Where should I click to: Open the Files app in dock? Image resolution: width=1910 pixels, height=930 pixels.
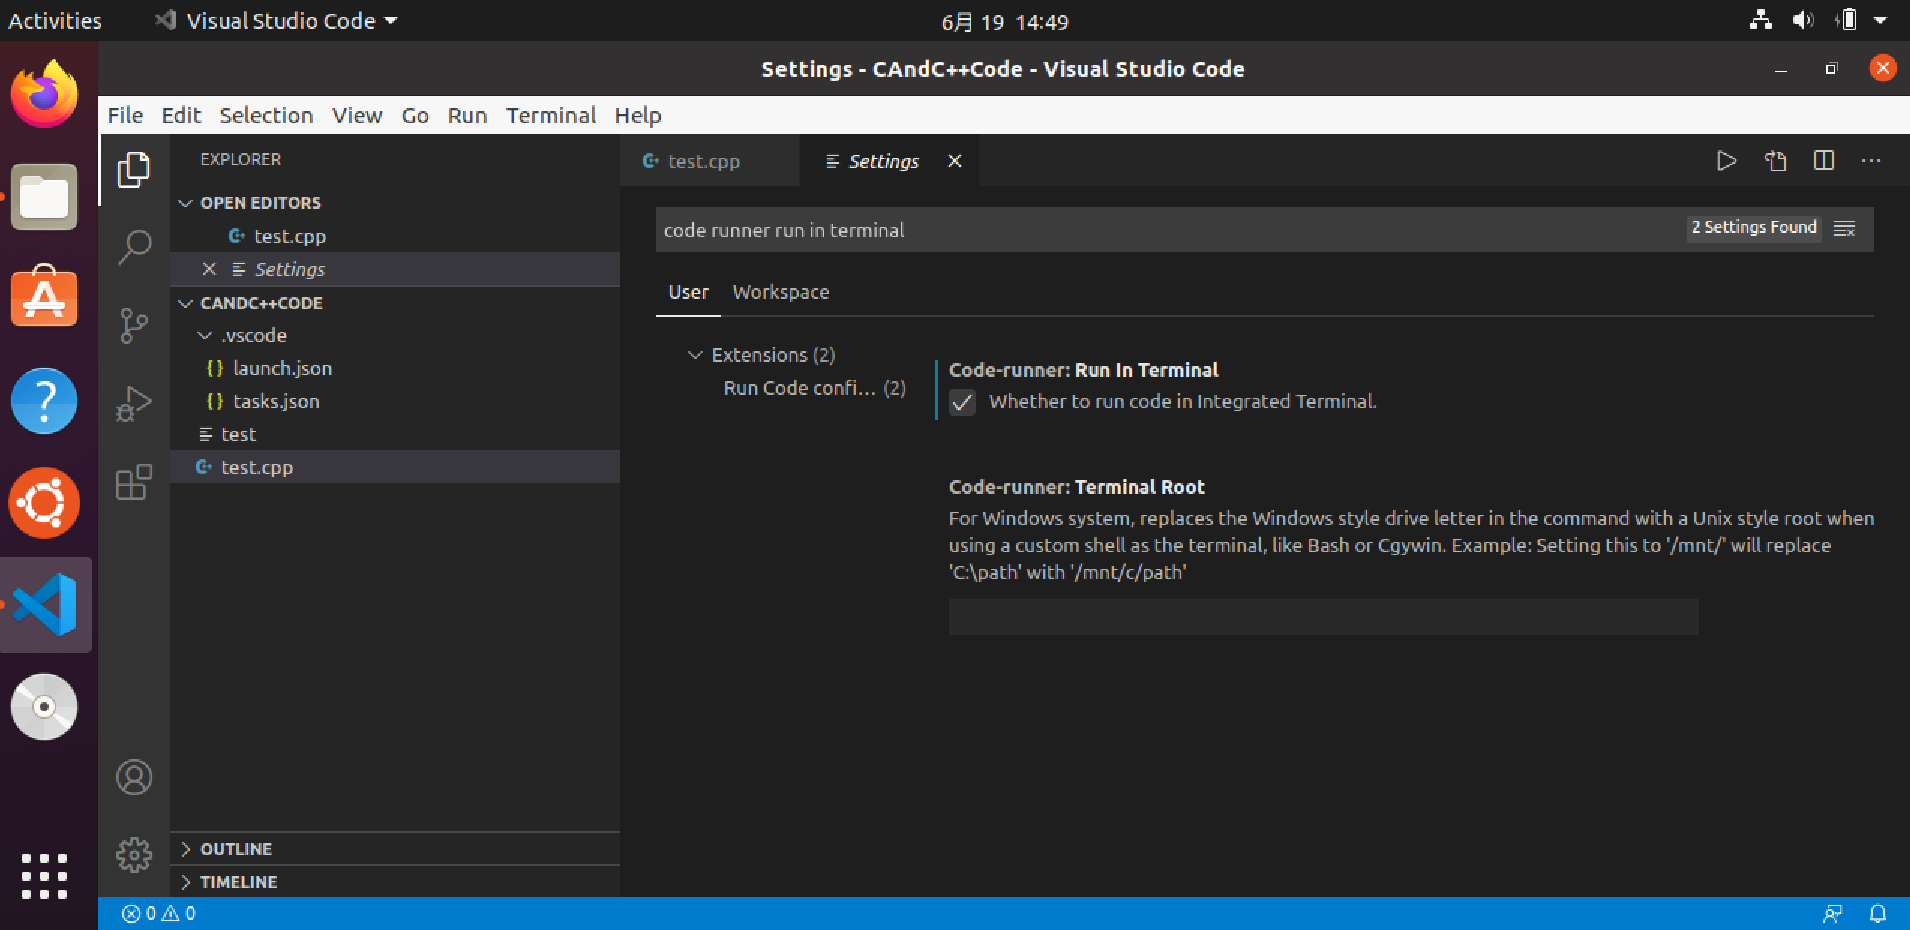click(x=44, y=197)
